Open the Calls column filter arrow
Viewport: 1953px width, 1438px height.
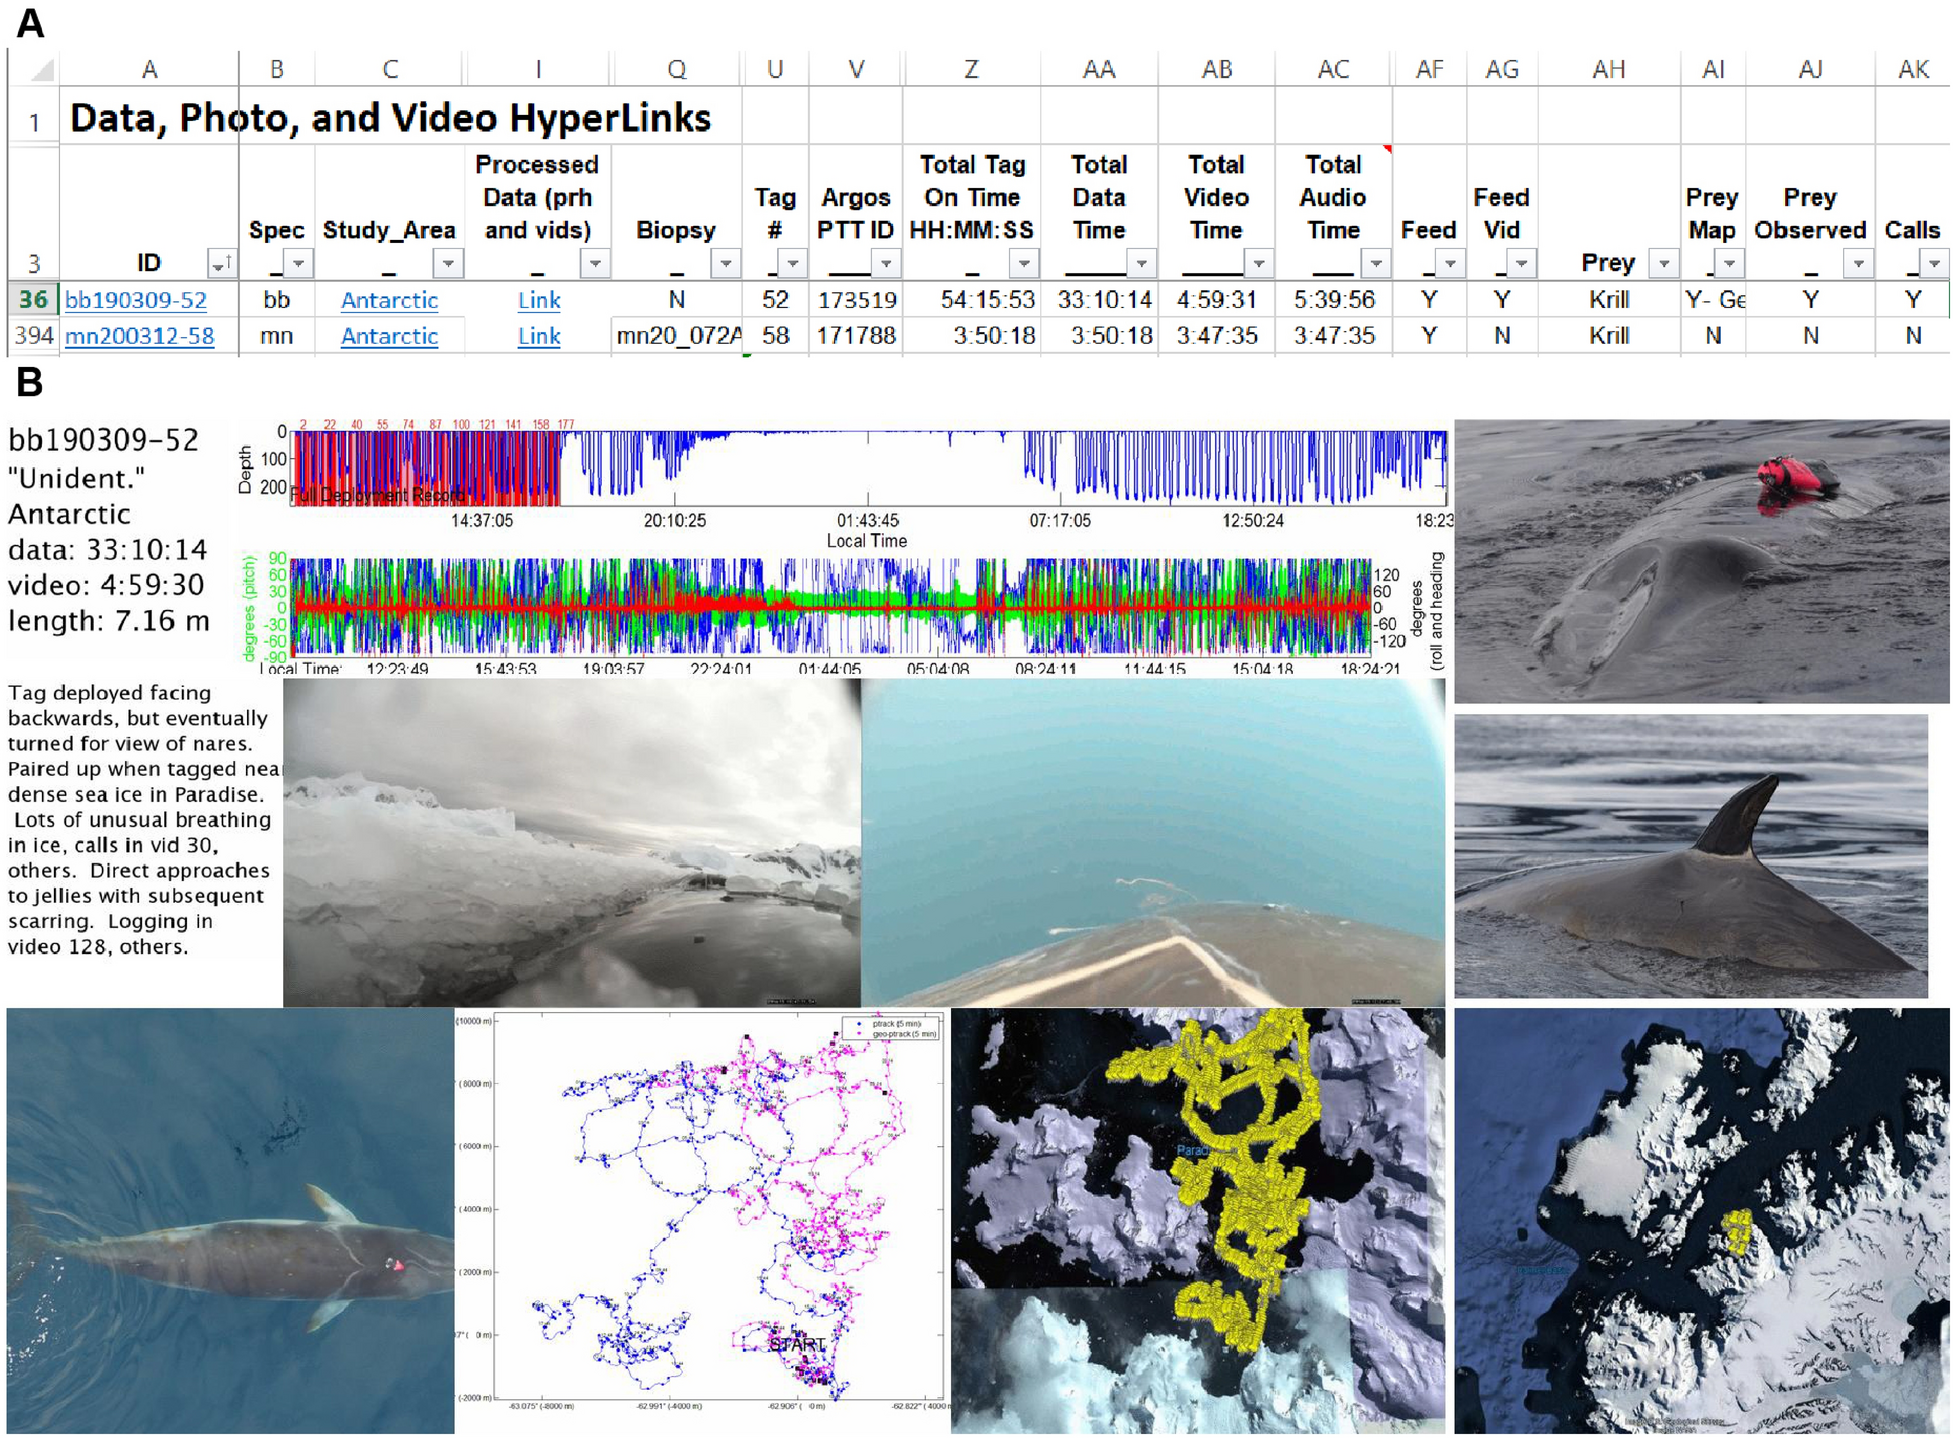[x=1933, y=264]
